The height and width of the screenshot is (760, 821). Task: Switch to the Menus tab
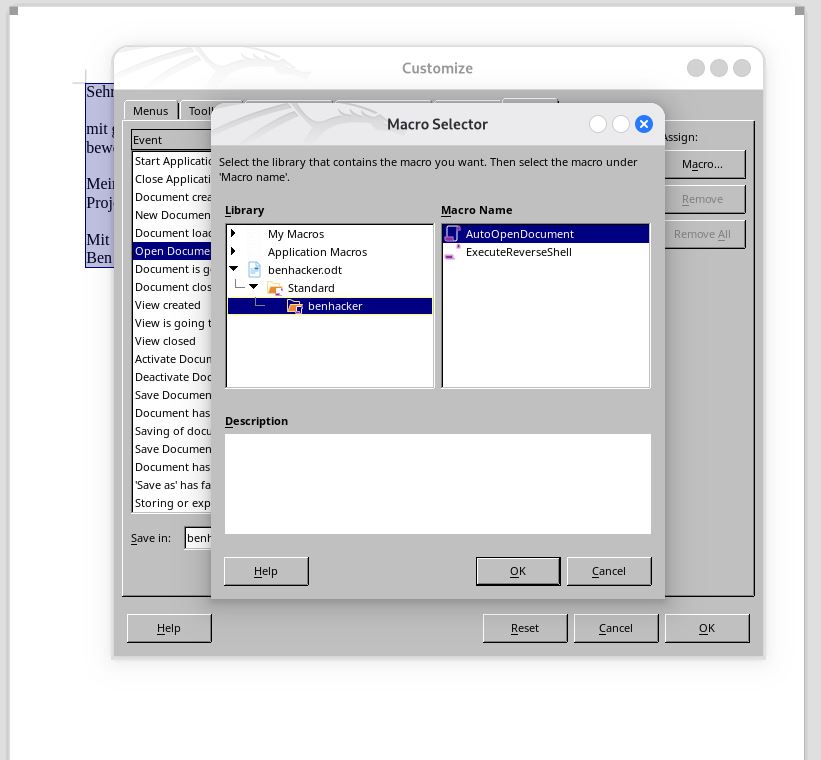(150, 110)
